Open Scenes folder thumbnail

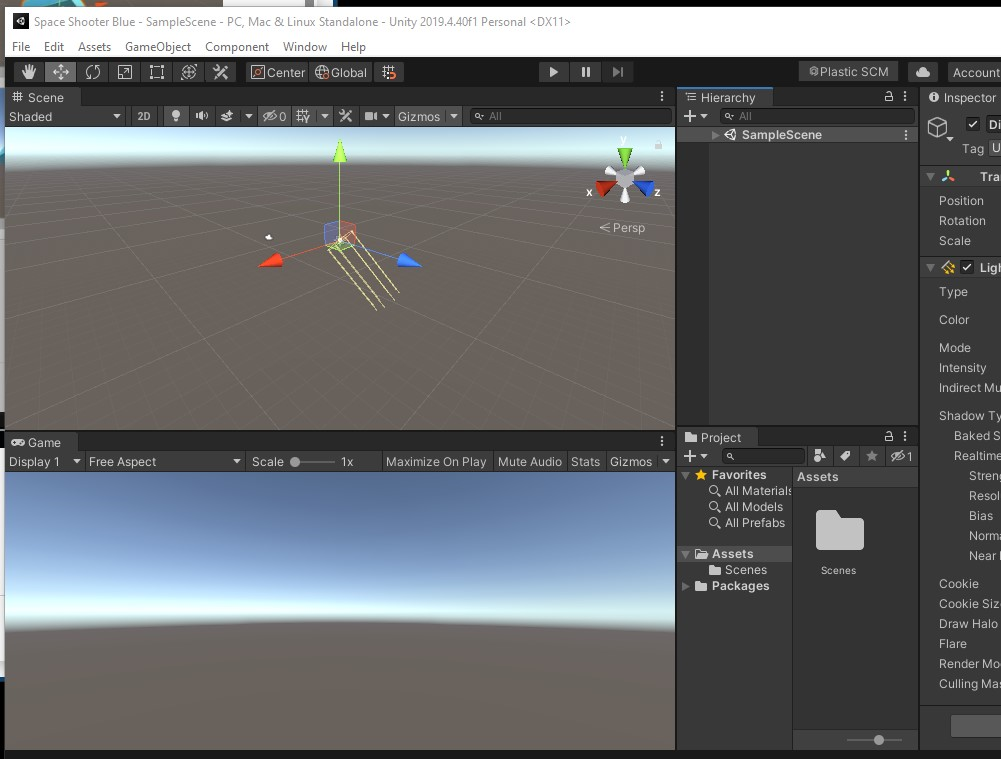[x=839, y=530]
